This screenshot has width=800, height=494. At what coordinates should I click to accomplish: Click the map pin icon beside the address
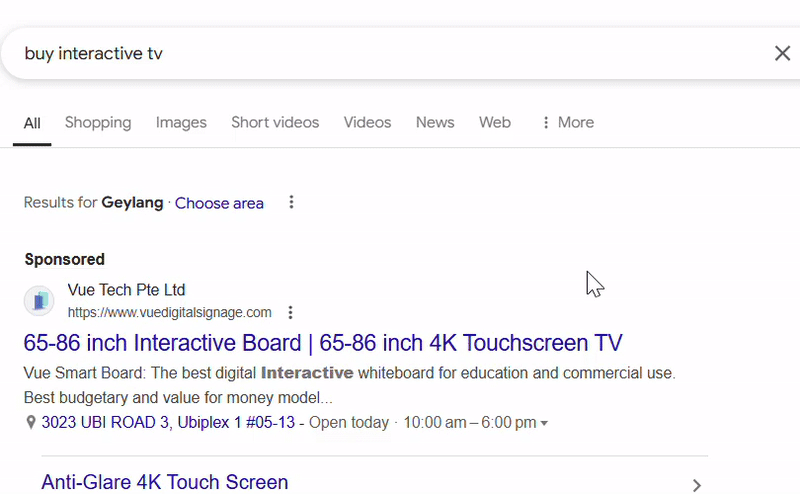31,423
